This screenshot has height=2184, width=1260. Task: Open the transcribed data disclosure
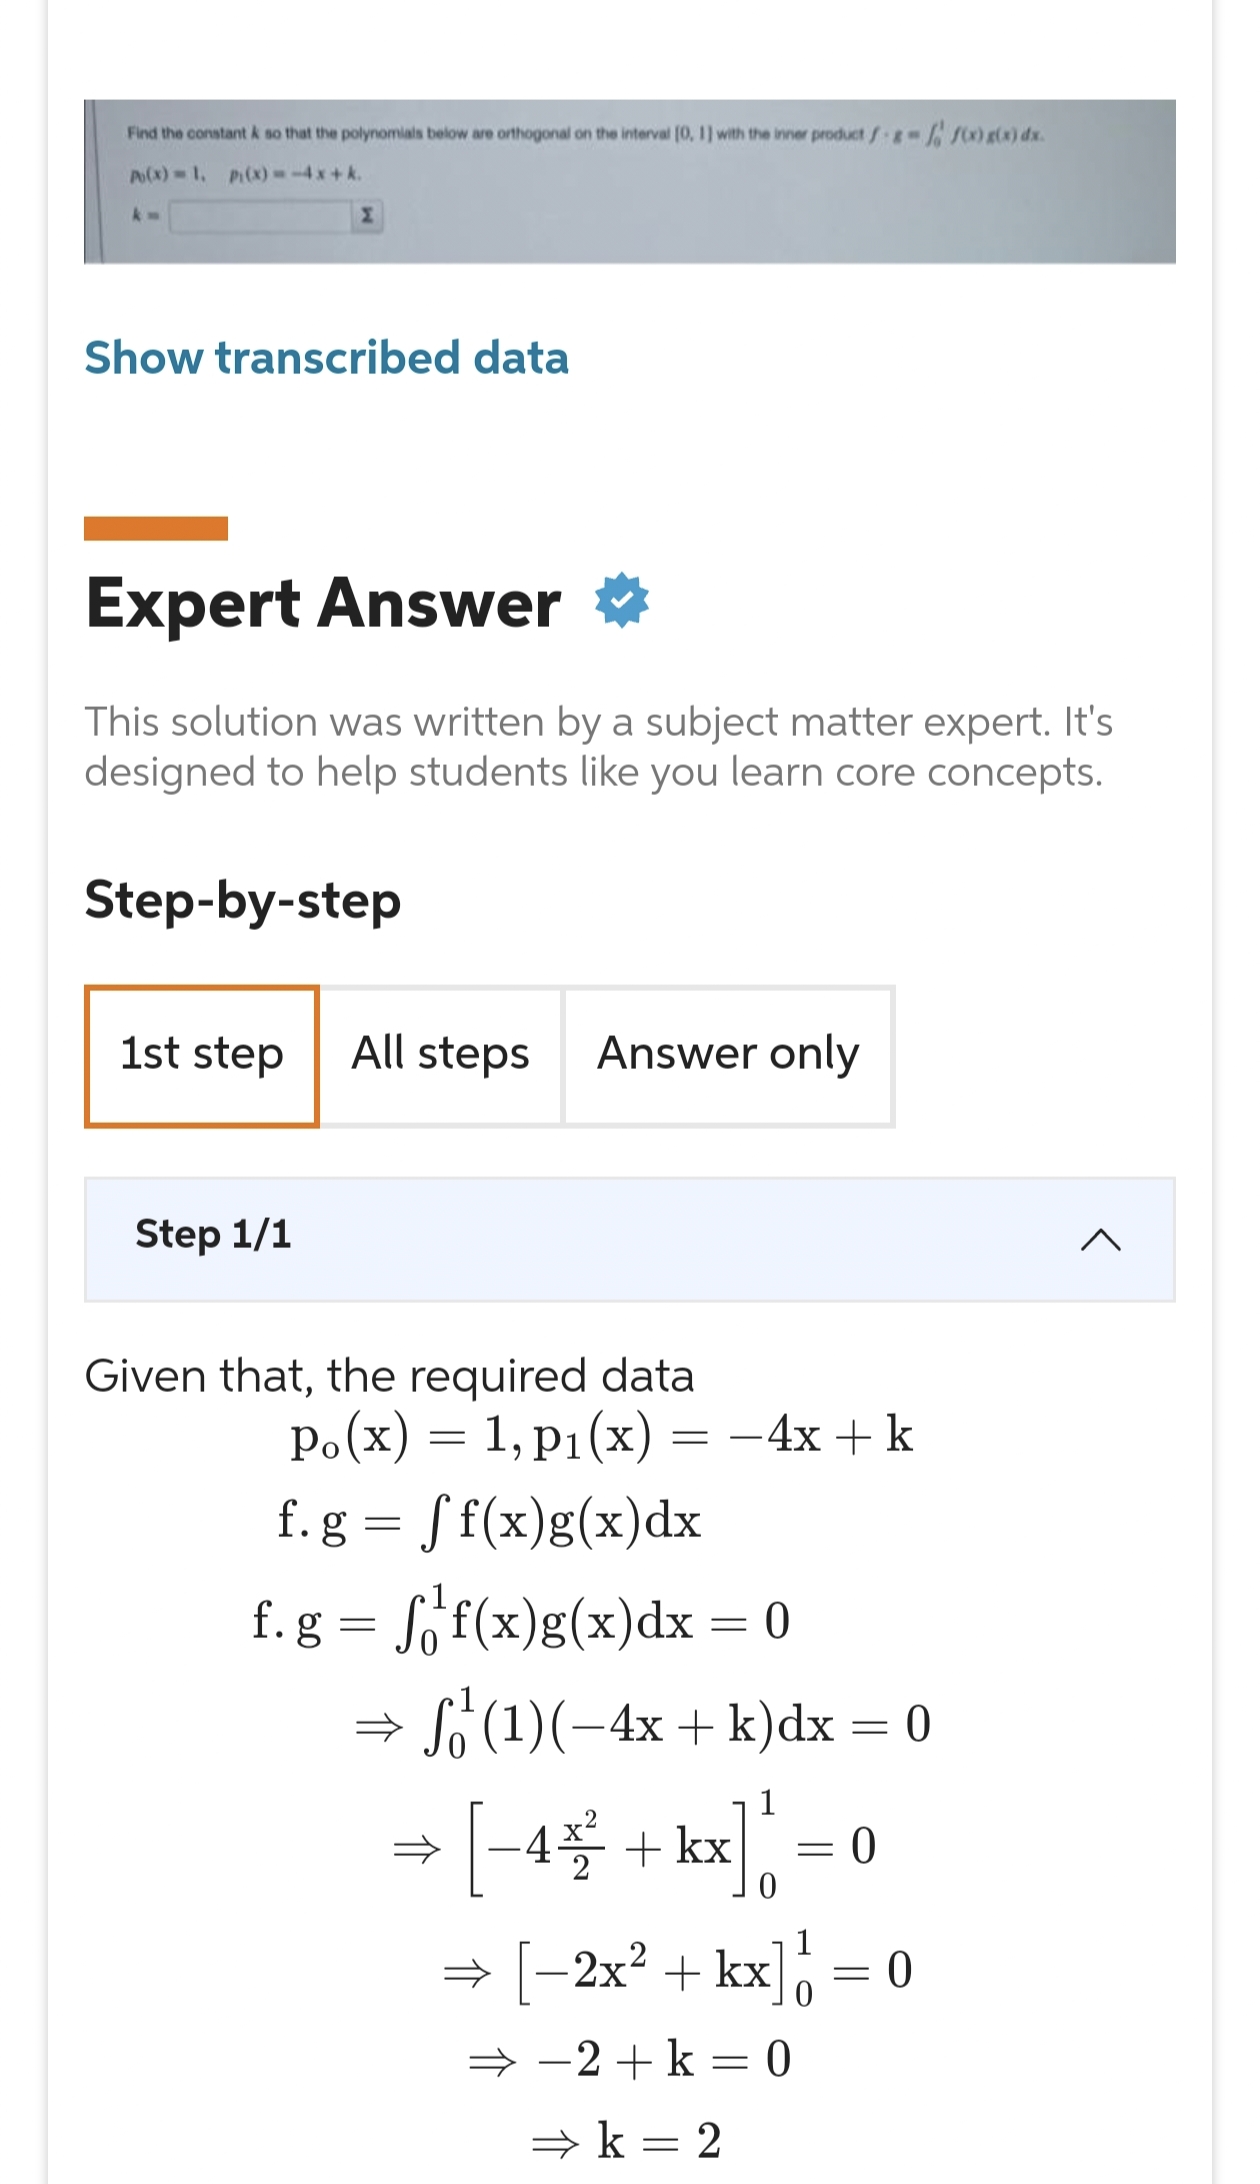pyautogui.click(x=326, y=358)
